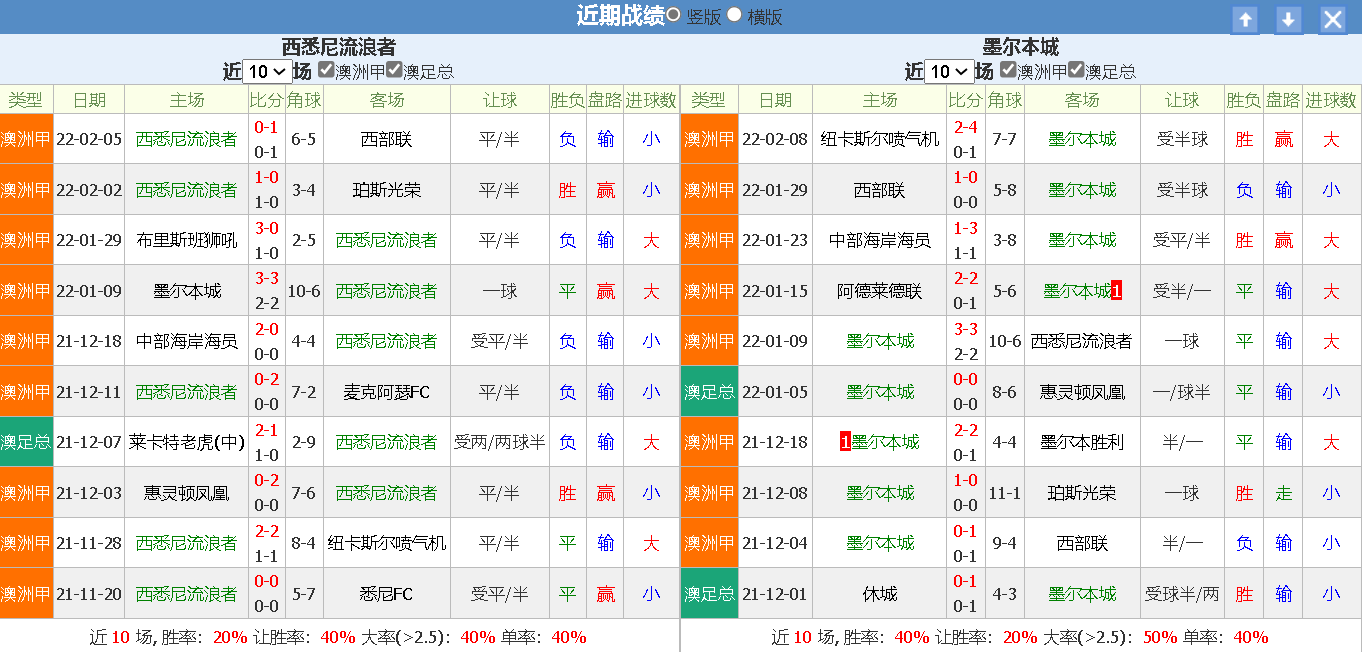Open match count dropdown for 西悉尼流浪者
The image size is (1364, 652).
[x=267, y=71]
